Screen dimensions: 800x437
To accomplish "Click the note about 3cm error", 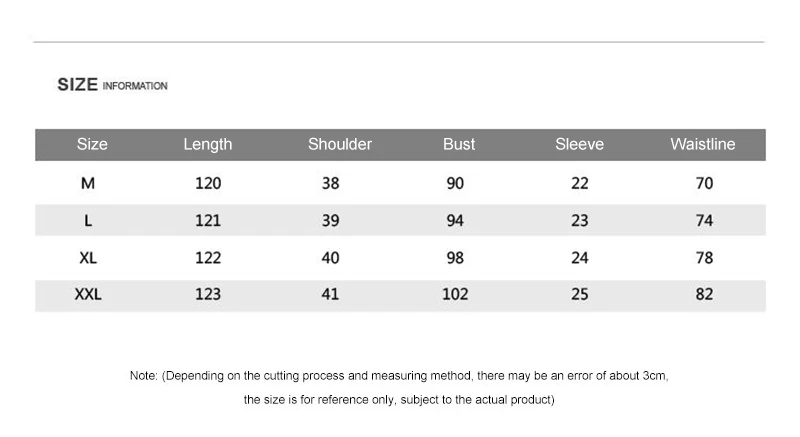I will [399, 376].
